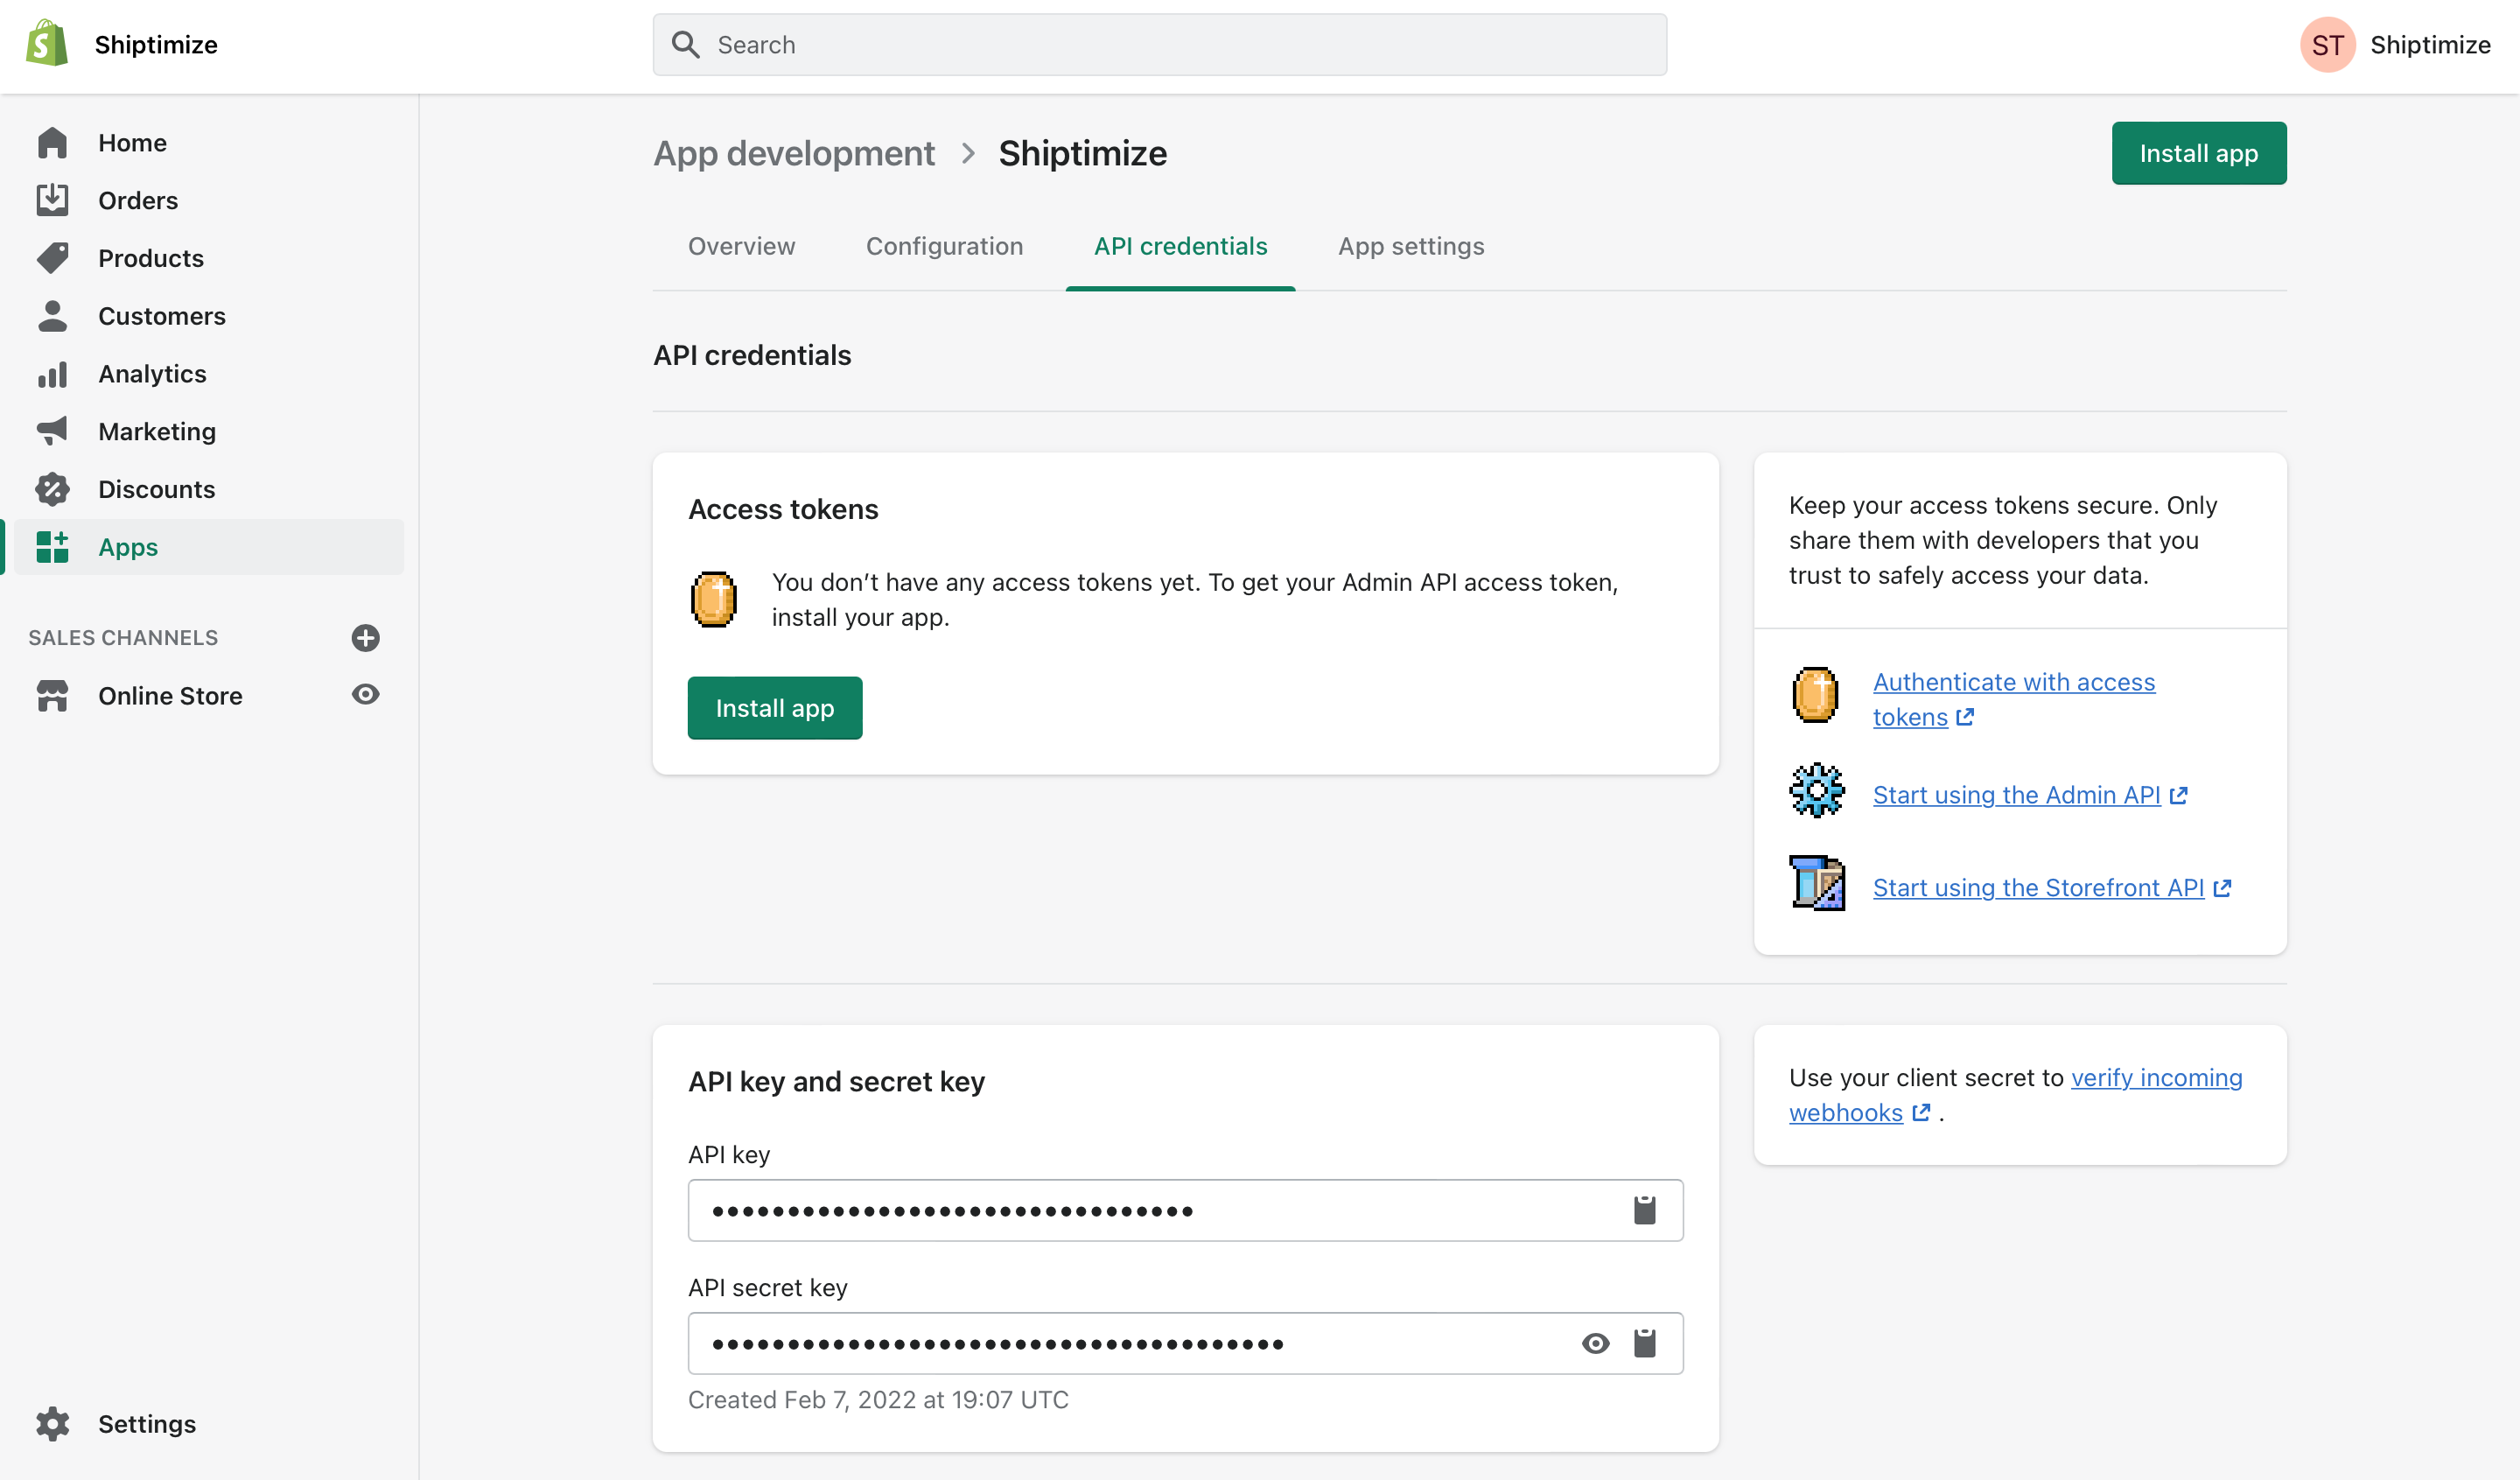2520x1480 pixels.
Task: View Online Store using eye icon
Action: [366, 695]
